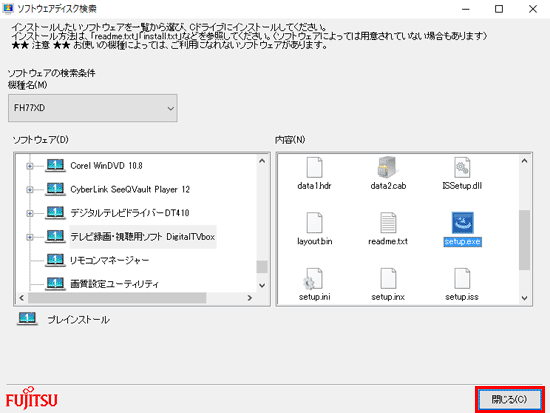Select the data2.cab cabinet icon
The image size is (550, 413).
(x=388, y=167)
